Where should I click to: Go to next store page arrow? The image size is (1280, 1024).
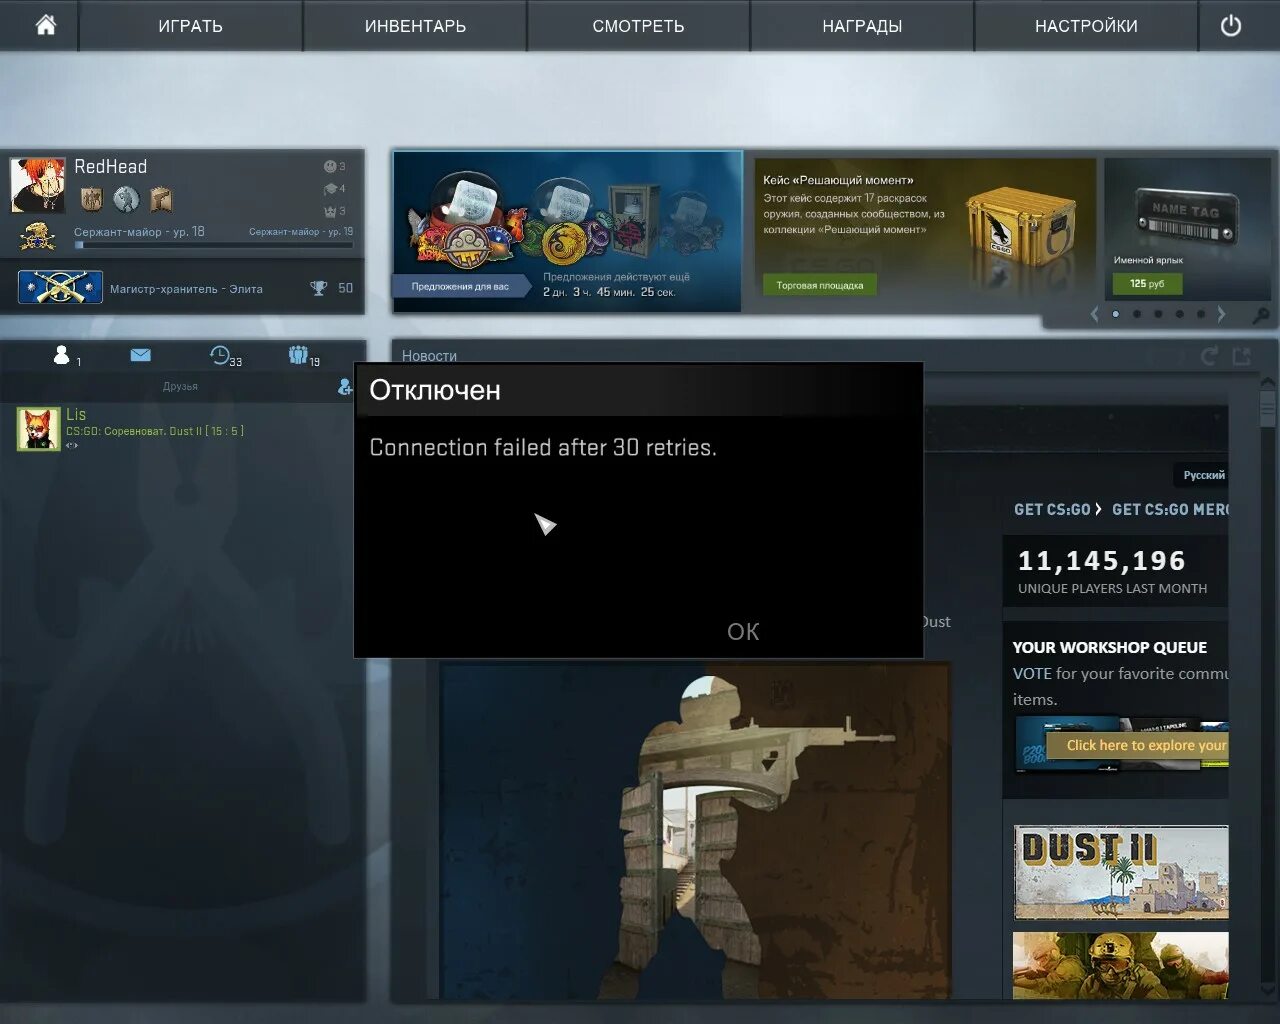click(x=1222, y=314)
